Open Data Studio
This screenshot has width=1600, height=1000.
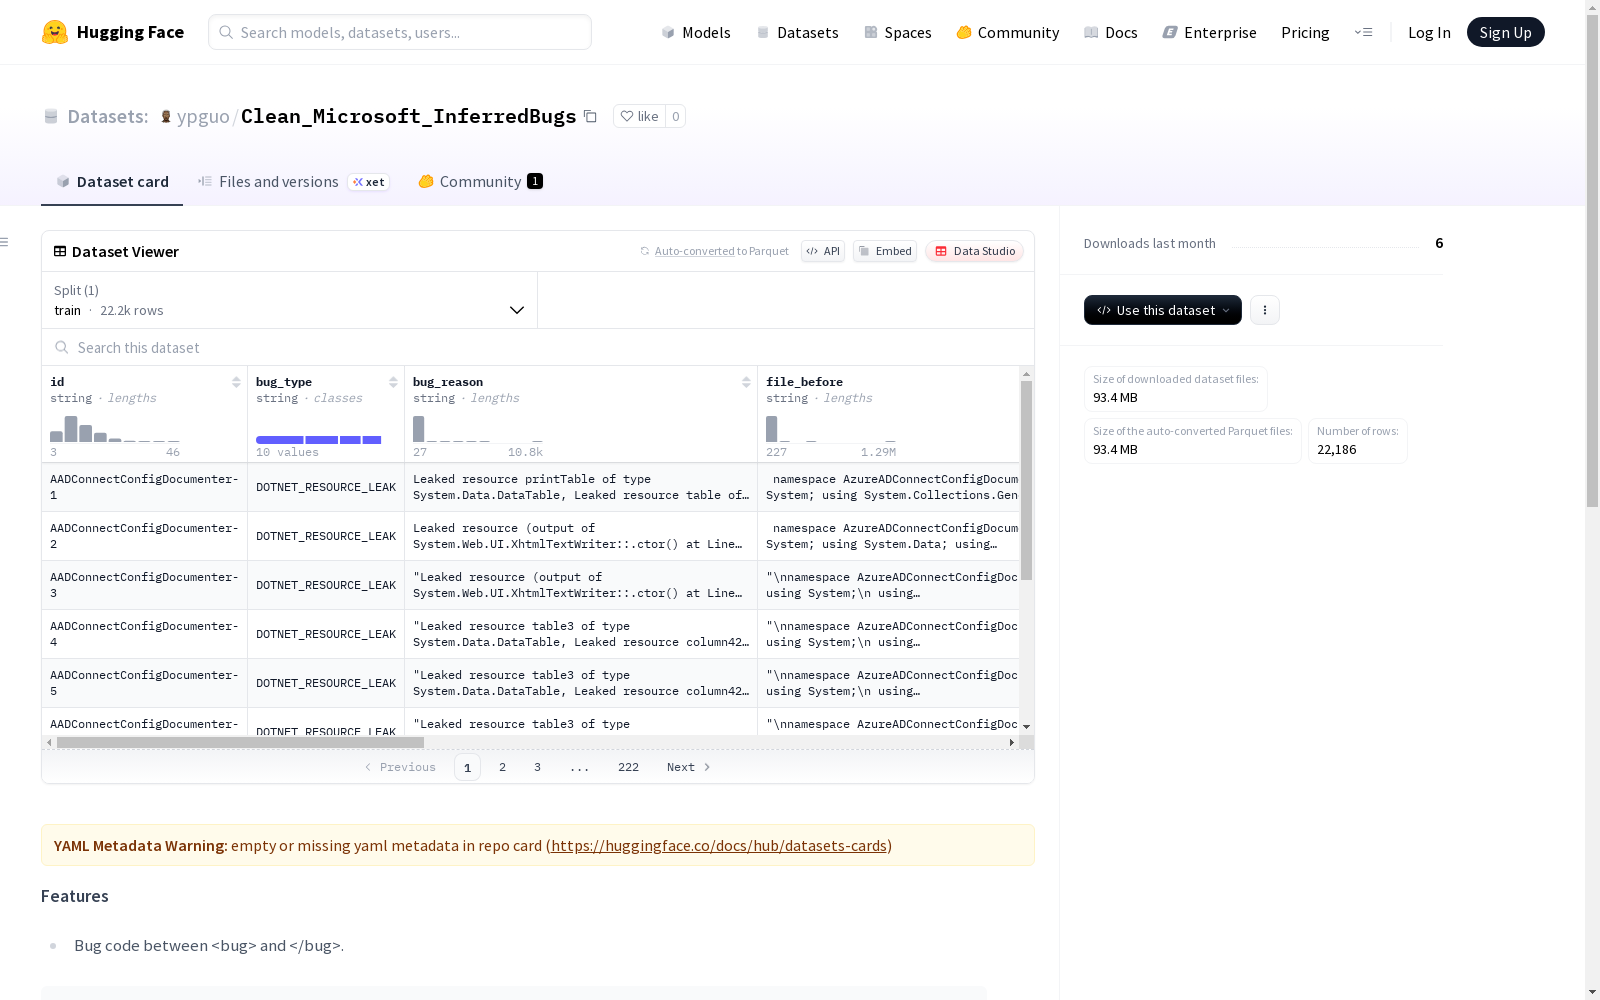[x=975, y=251]
